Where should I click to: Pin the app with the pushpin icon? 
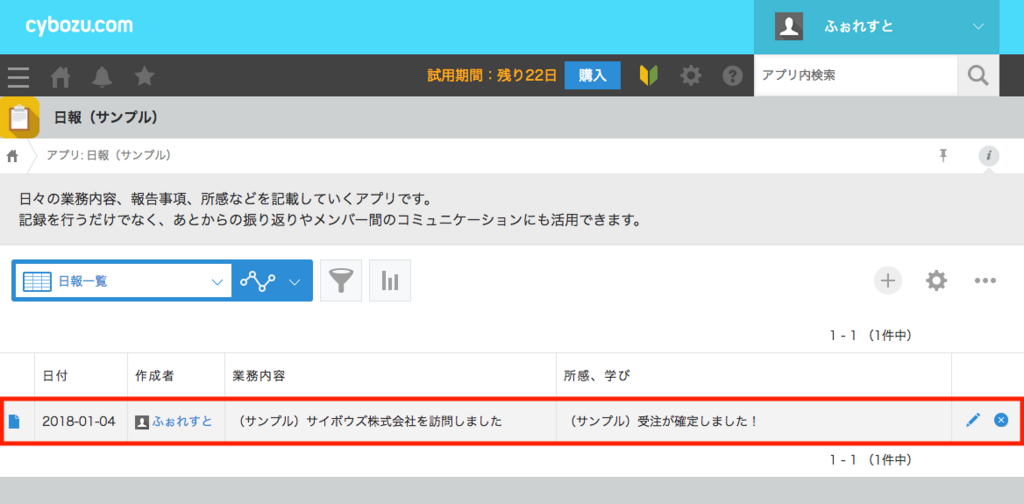pyautogui.click(x=943, y=155)
